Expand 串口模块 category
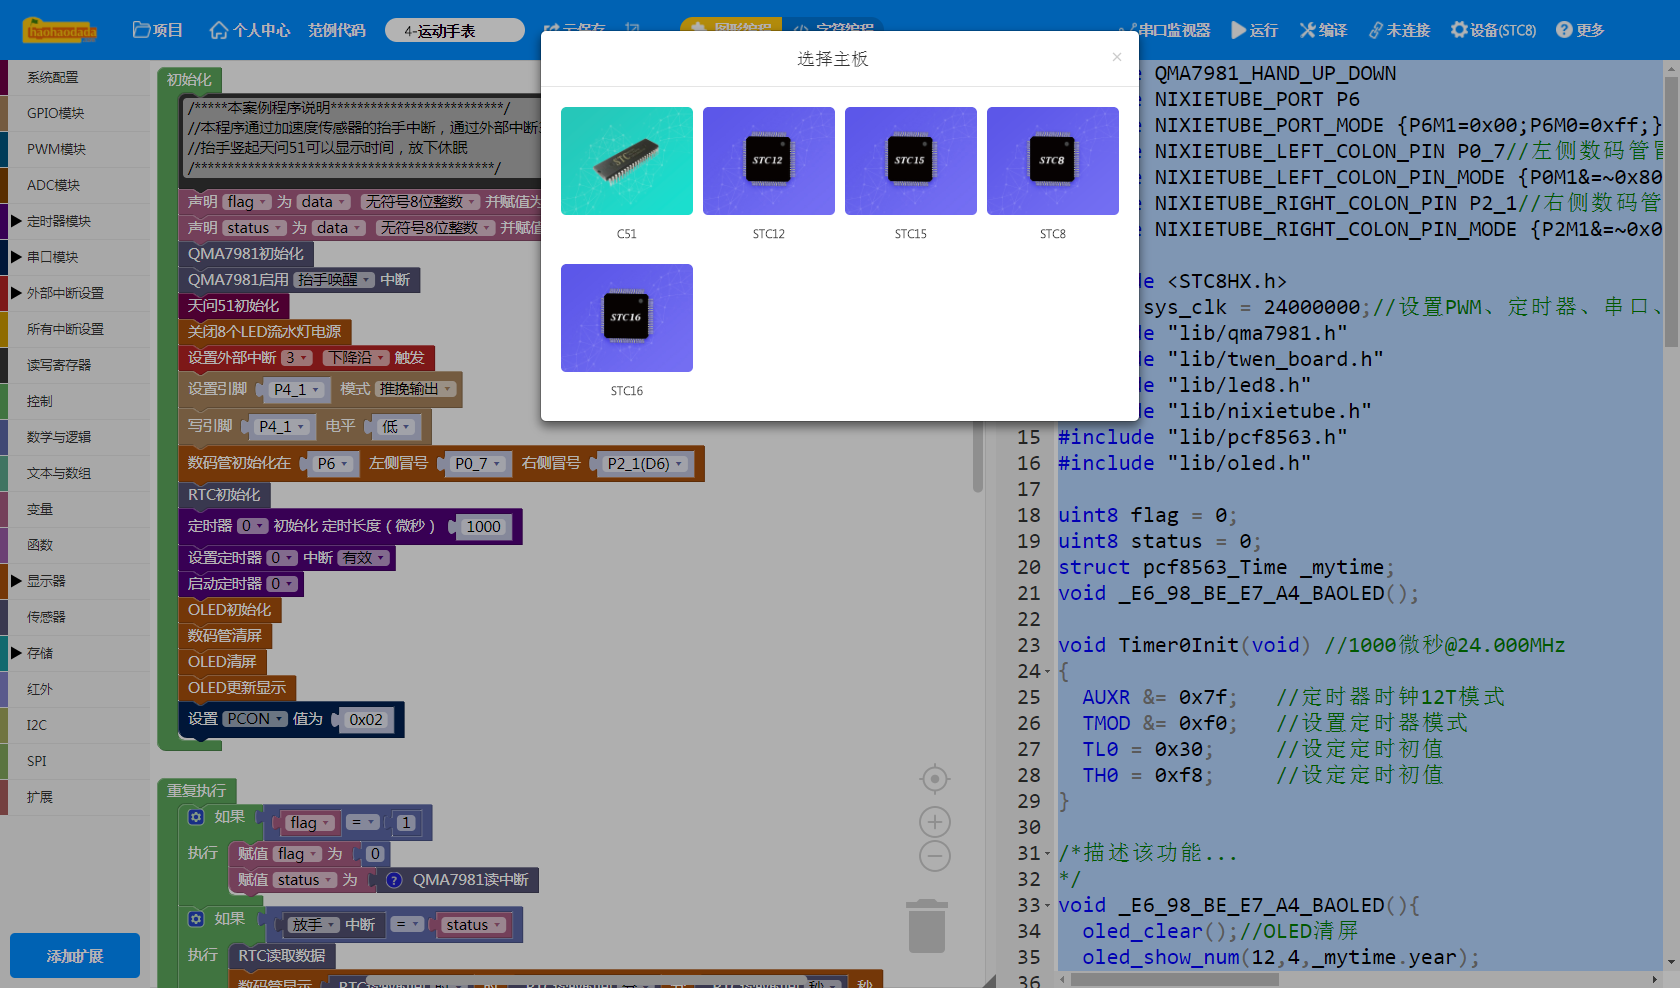The image size is (1680, 988). coord(75,257)
